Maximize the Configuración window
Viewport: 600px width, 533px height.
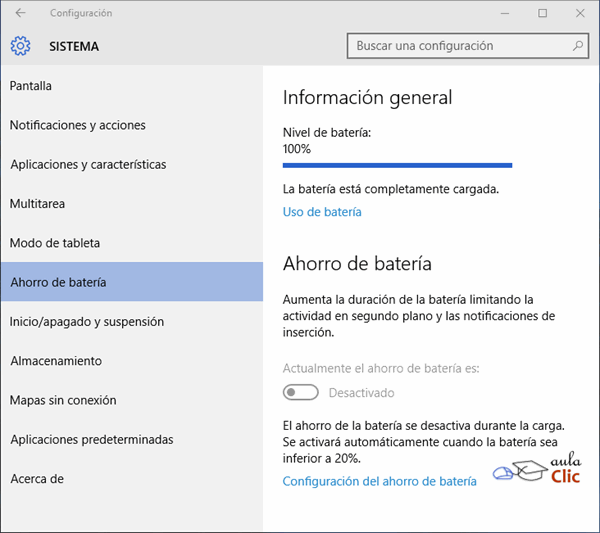click(542, 13)
